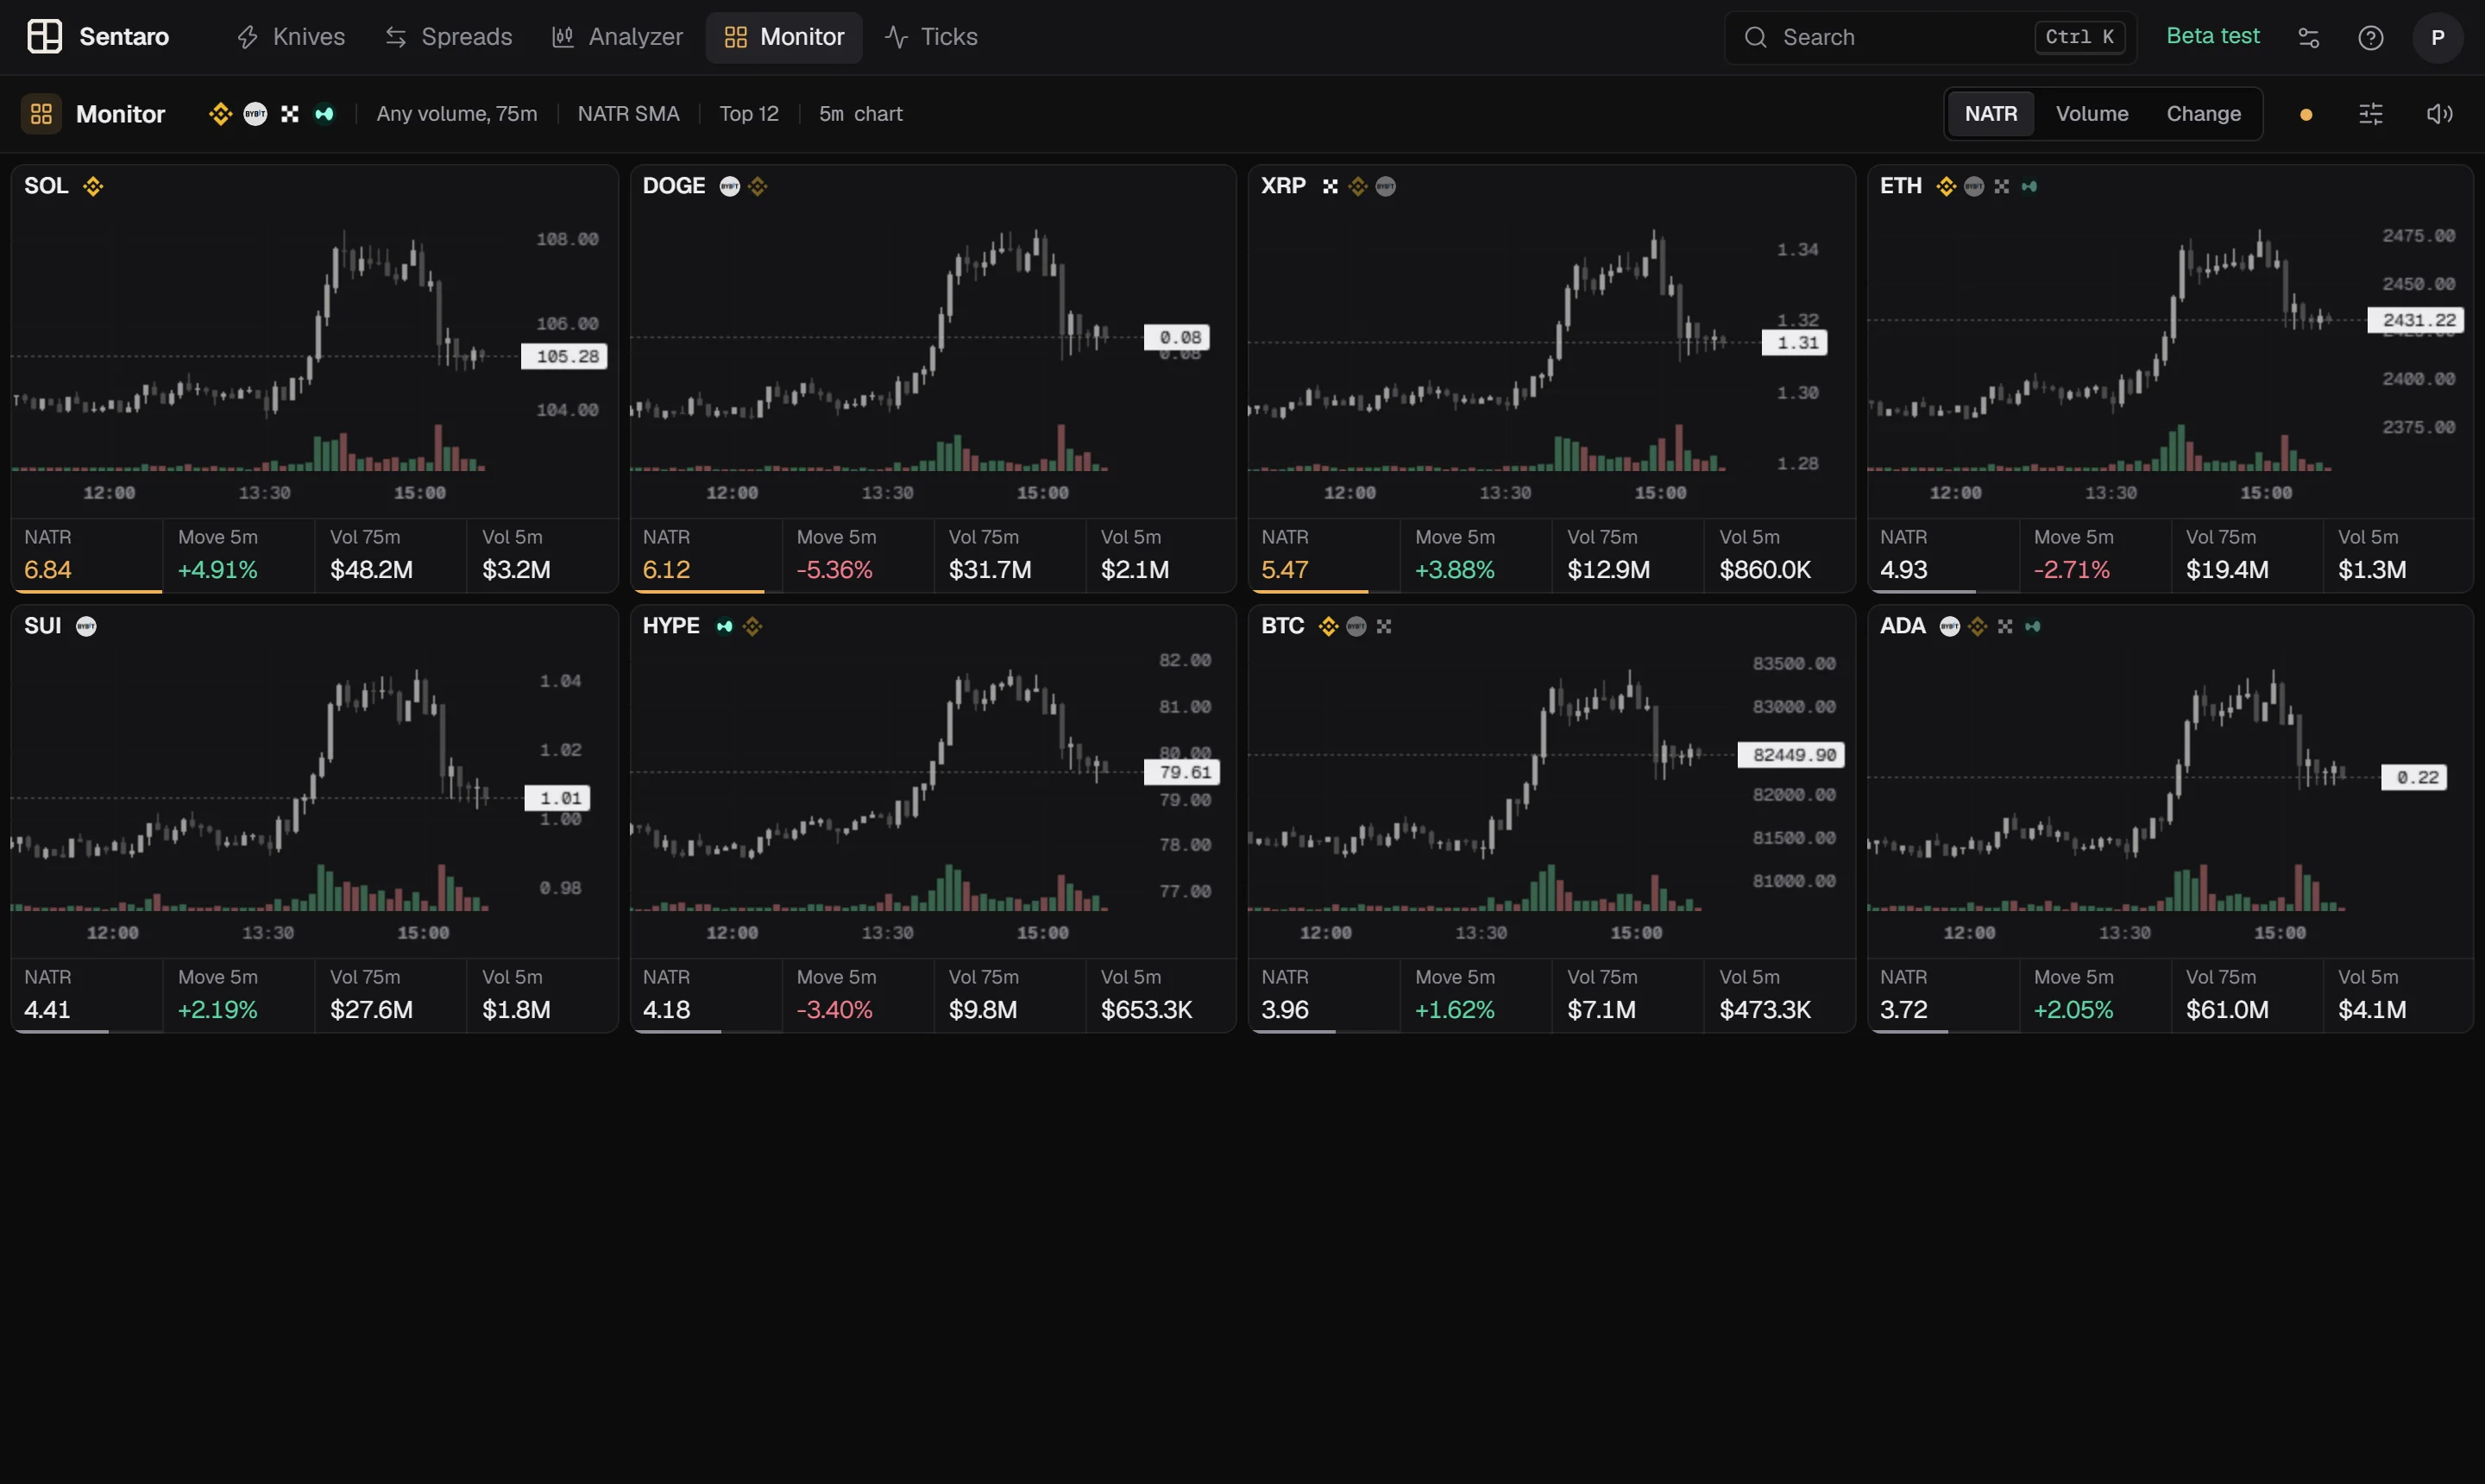Image resolution: width=2485 pixels, height=1484 pixels.
Task: Open the Spreads page
Action: (449, 37)
